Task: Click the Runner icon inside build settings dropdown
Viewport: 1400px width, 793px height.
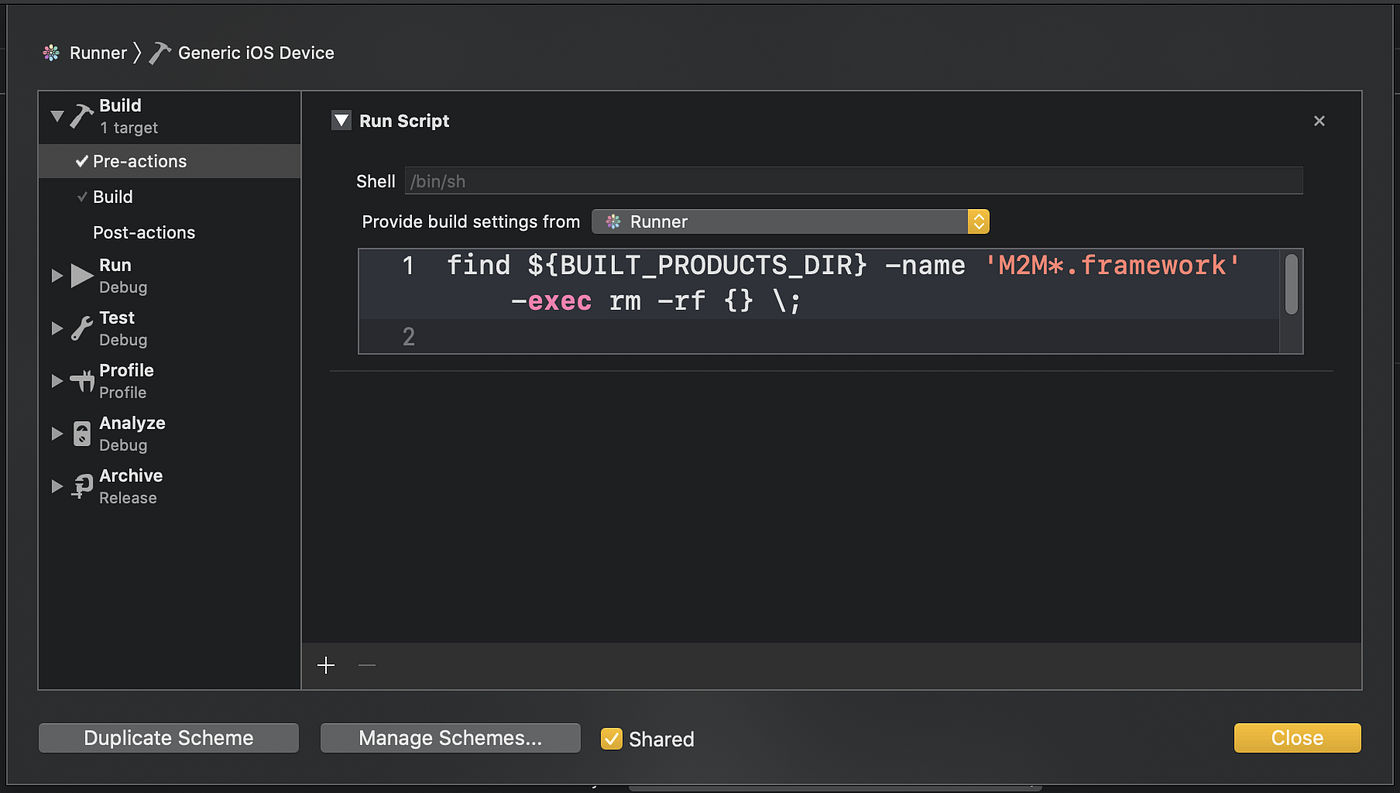Action: pyautogui.click(x=613, y=222)
